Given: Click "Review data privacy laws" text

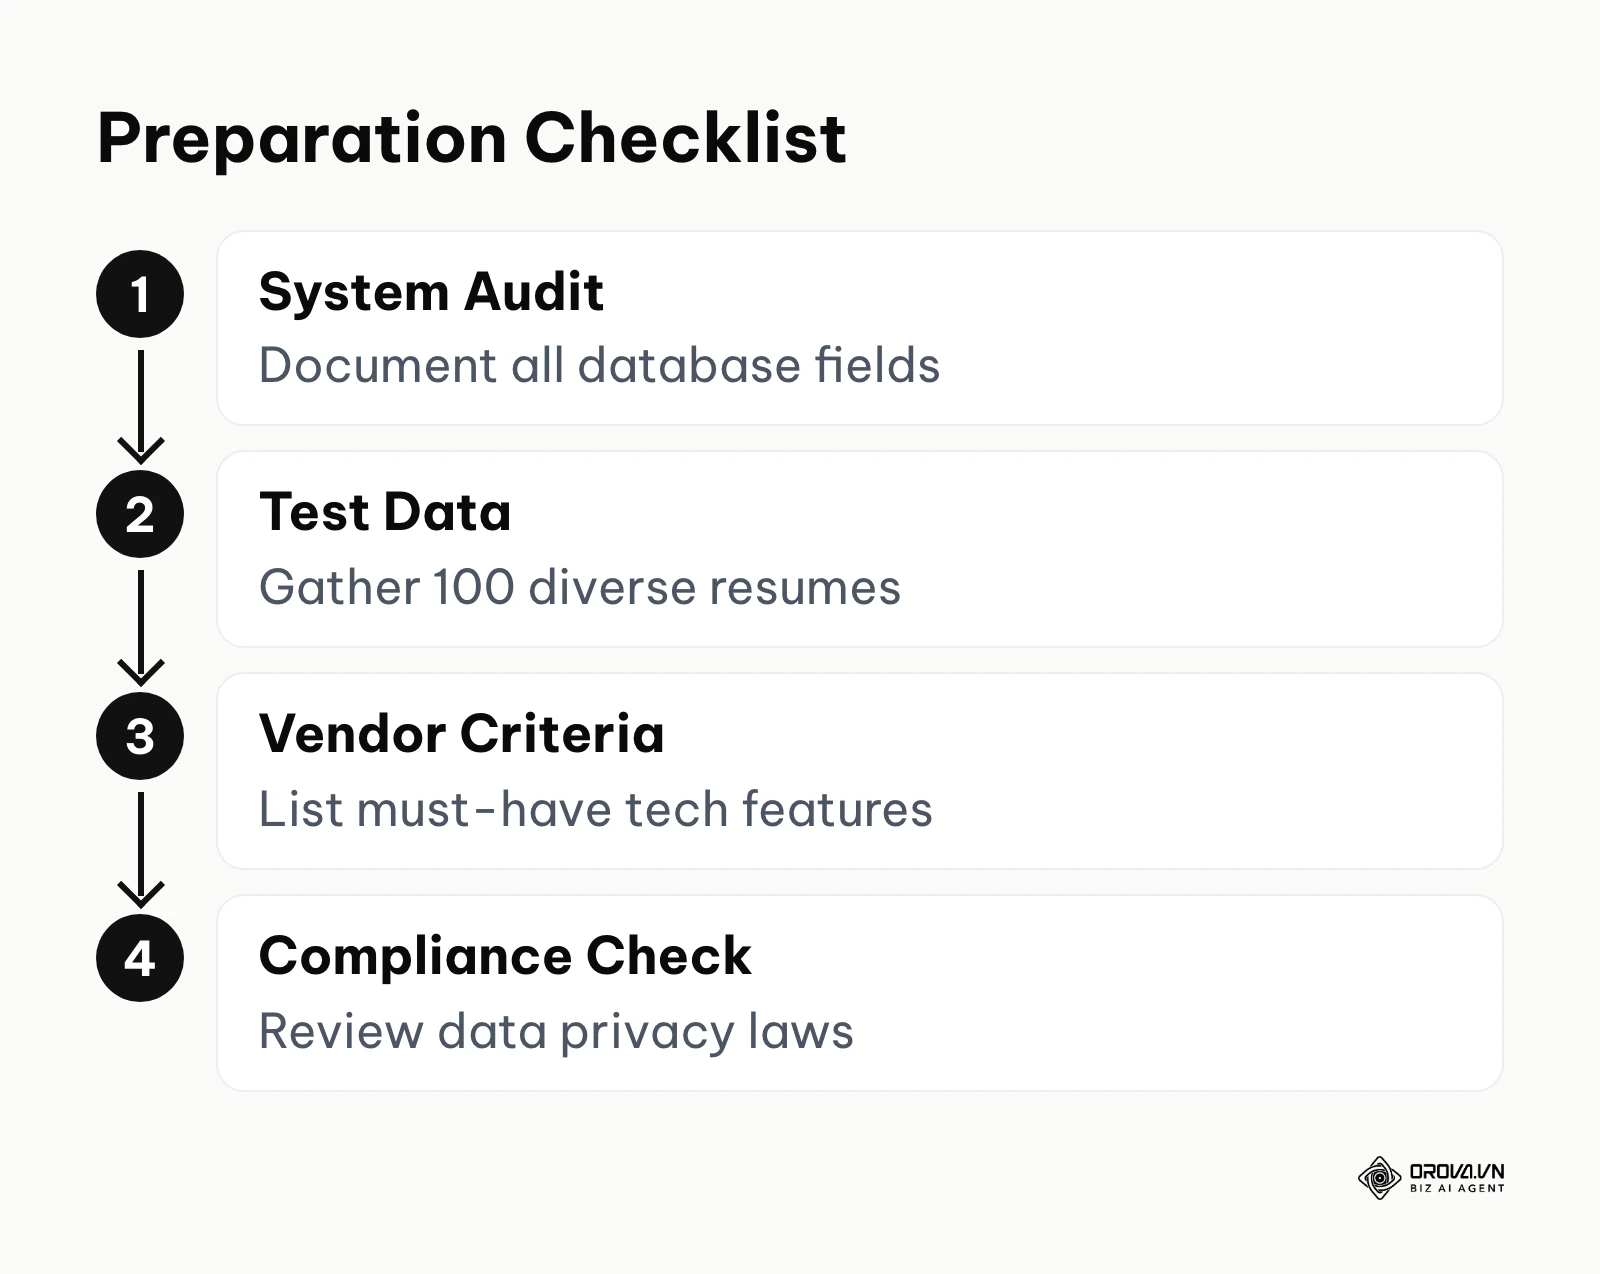Looking at the screenshot, I should pos(556,1031).
